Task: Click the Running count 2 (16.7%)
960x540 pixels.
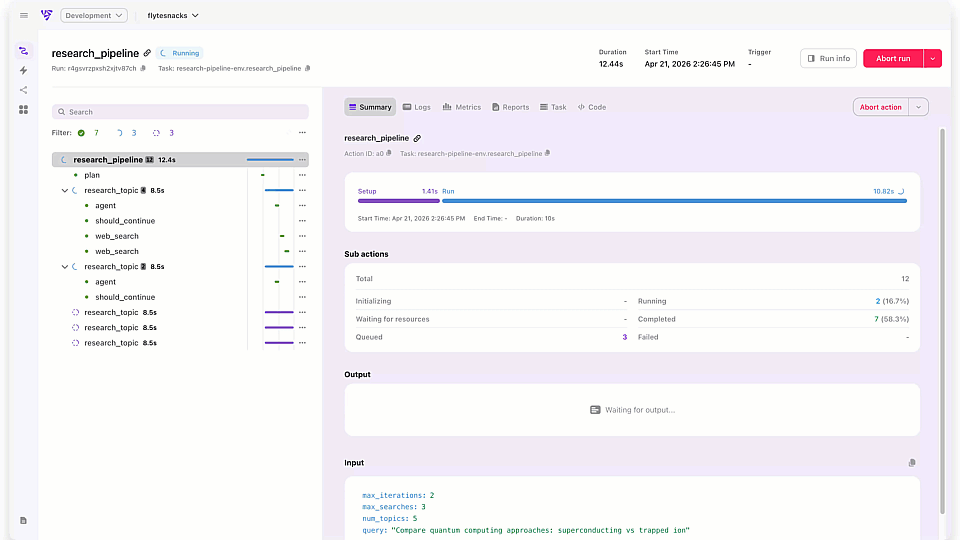Action: 892,301
